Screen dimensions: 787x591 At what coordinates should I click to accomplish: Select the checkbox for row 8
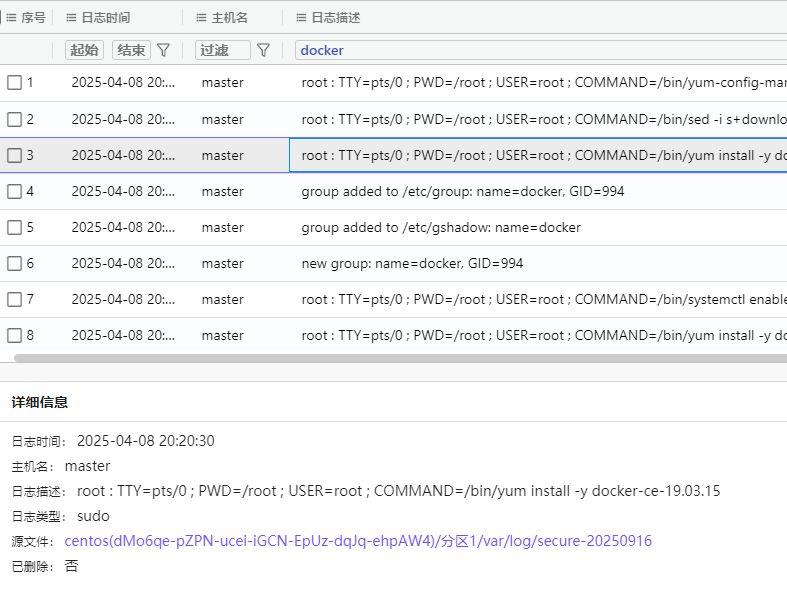(x=14, y=335)
